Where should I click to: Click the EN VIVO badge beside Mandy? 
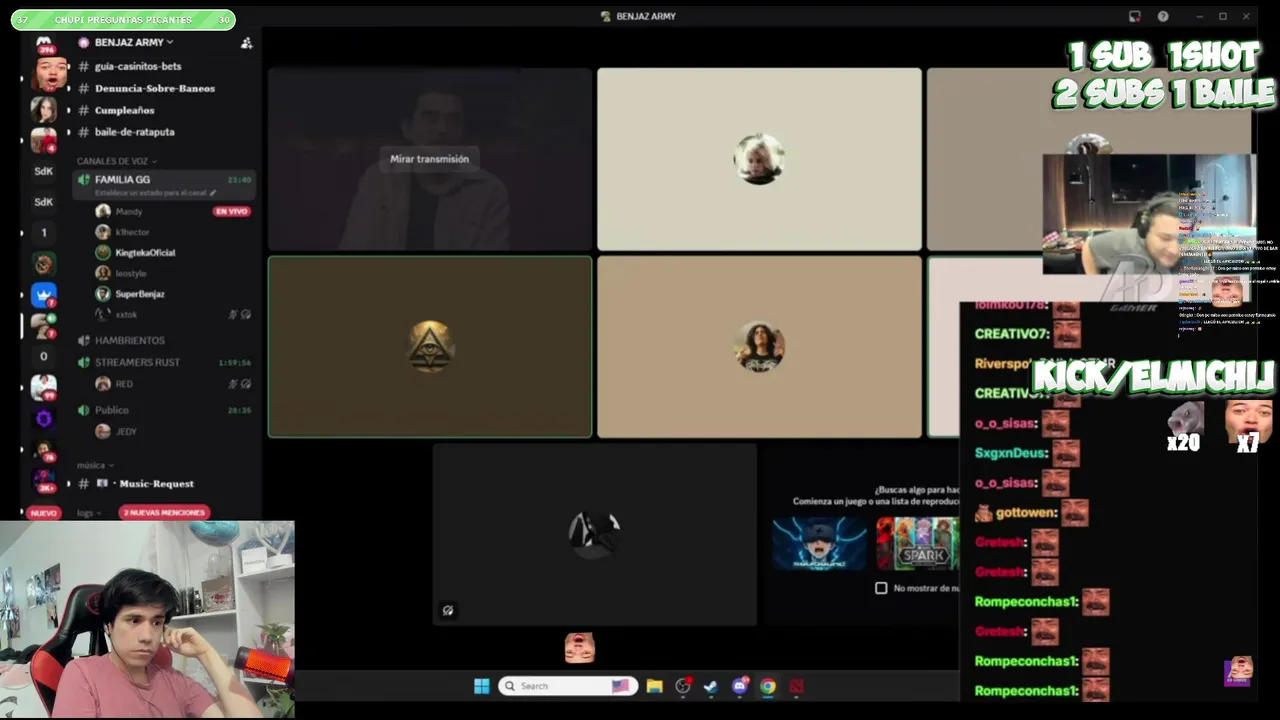[231, 212]
